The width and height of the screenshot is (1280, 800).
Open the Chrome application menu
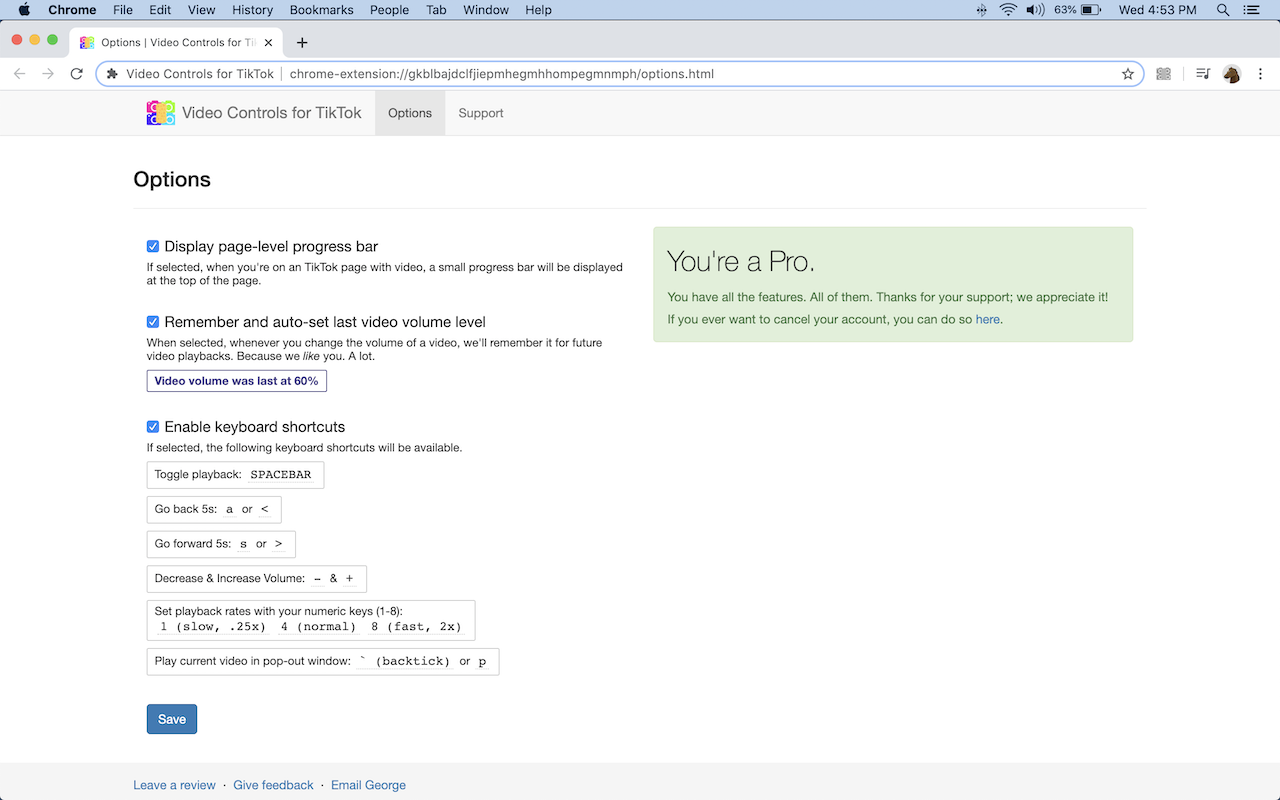point(72,10)
